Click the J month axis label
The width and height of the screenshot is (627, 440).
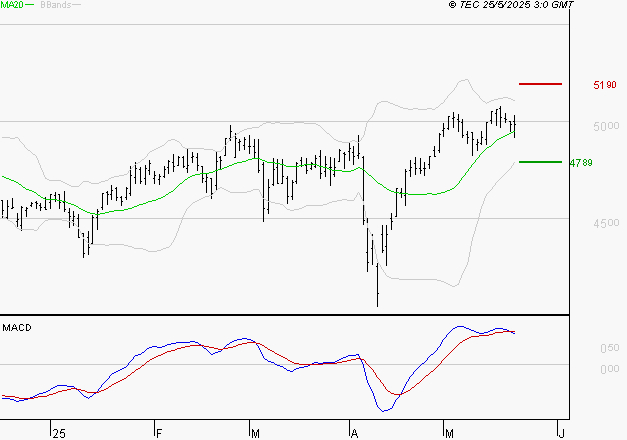pos(561,434)
